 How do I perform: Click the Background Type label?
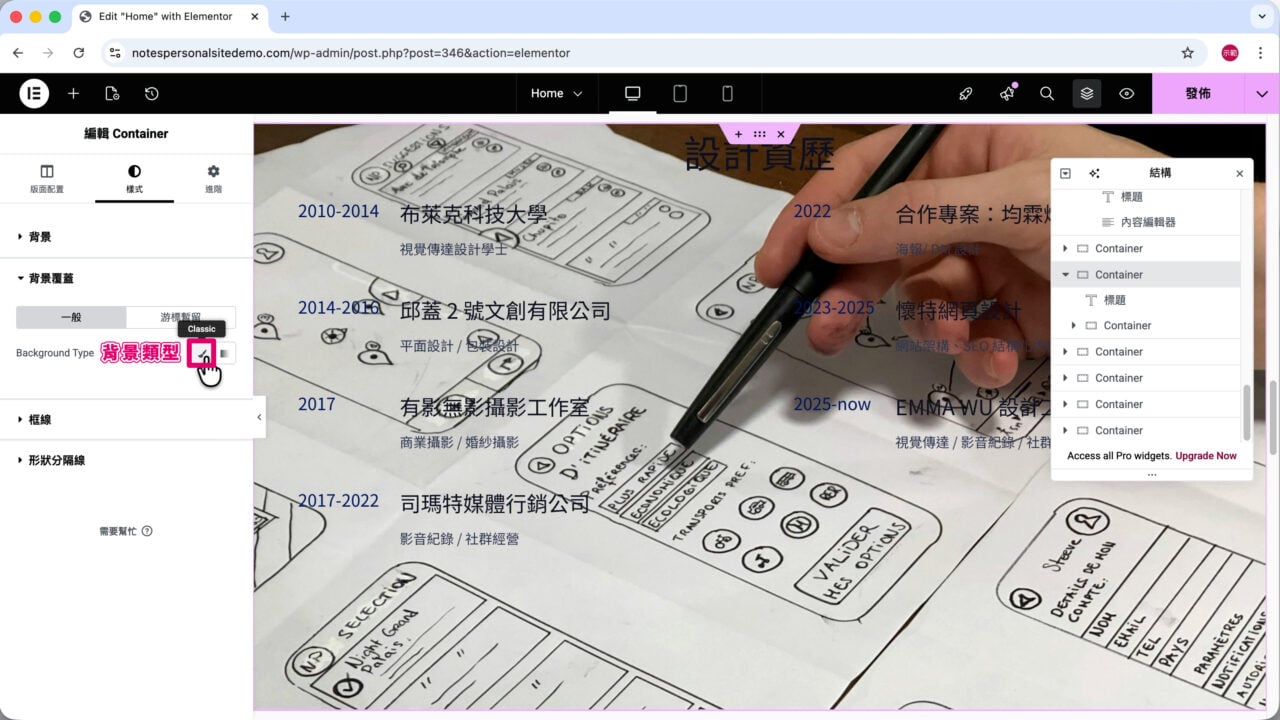(x=55, y=353)
